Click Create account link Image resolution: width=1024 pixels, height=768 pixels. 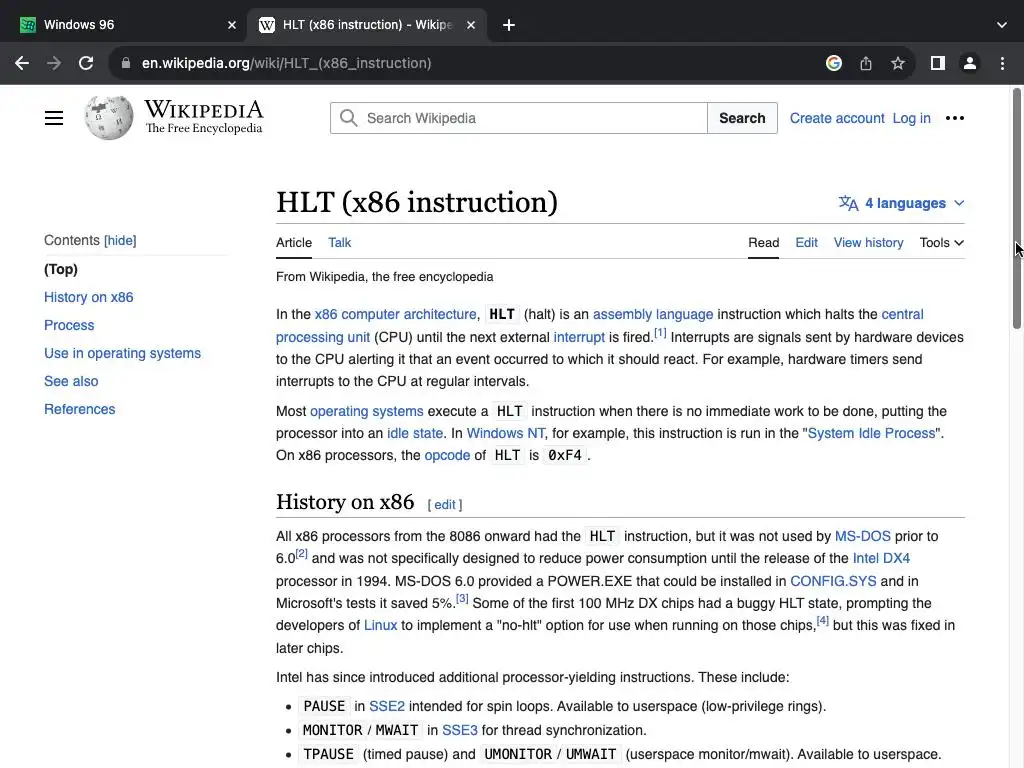[837, 118]
